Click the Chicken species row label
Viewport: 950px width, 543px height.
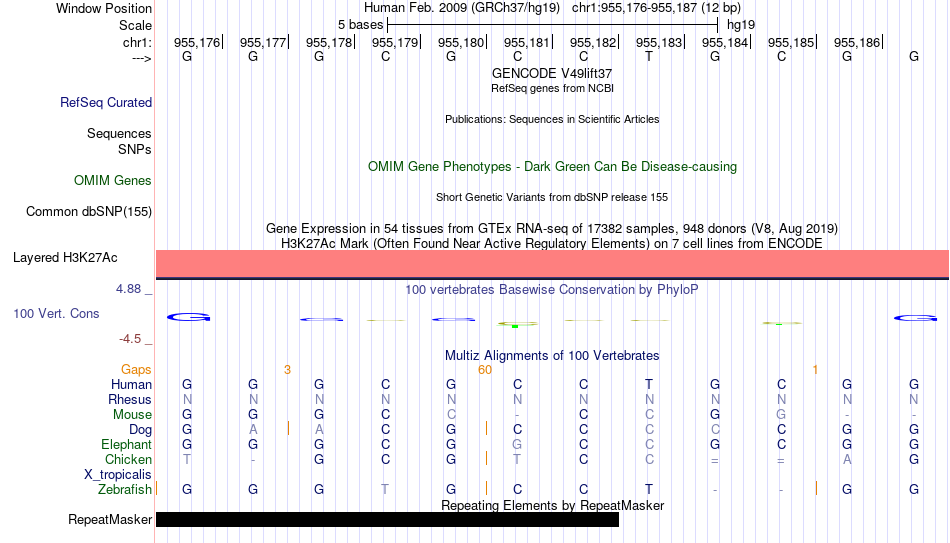(x=128, y=460)
